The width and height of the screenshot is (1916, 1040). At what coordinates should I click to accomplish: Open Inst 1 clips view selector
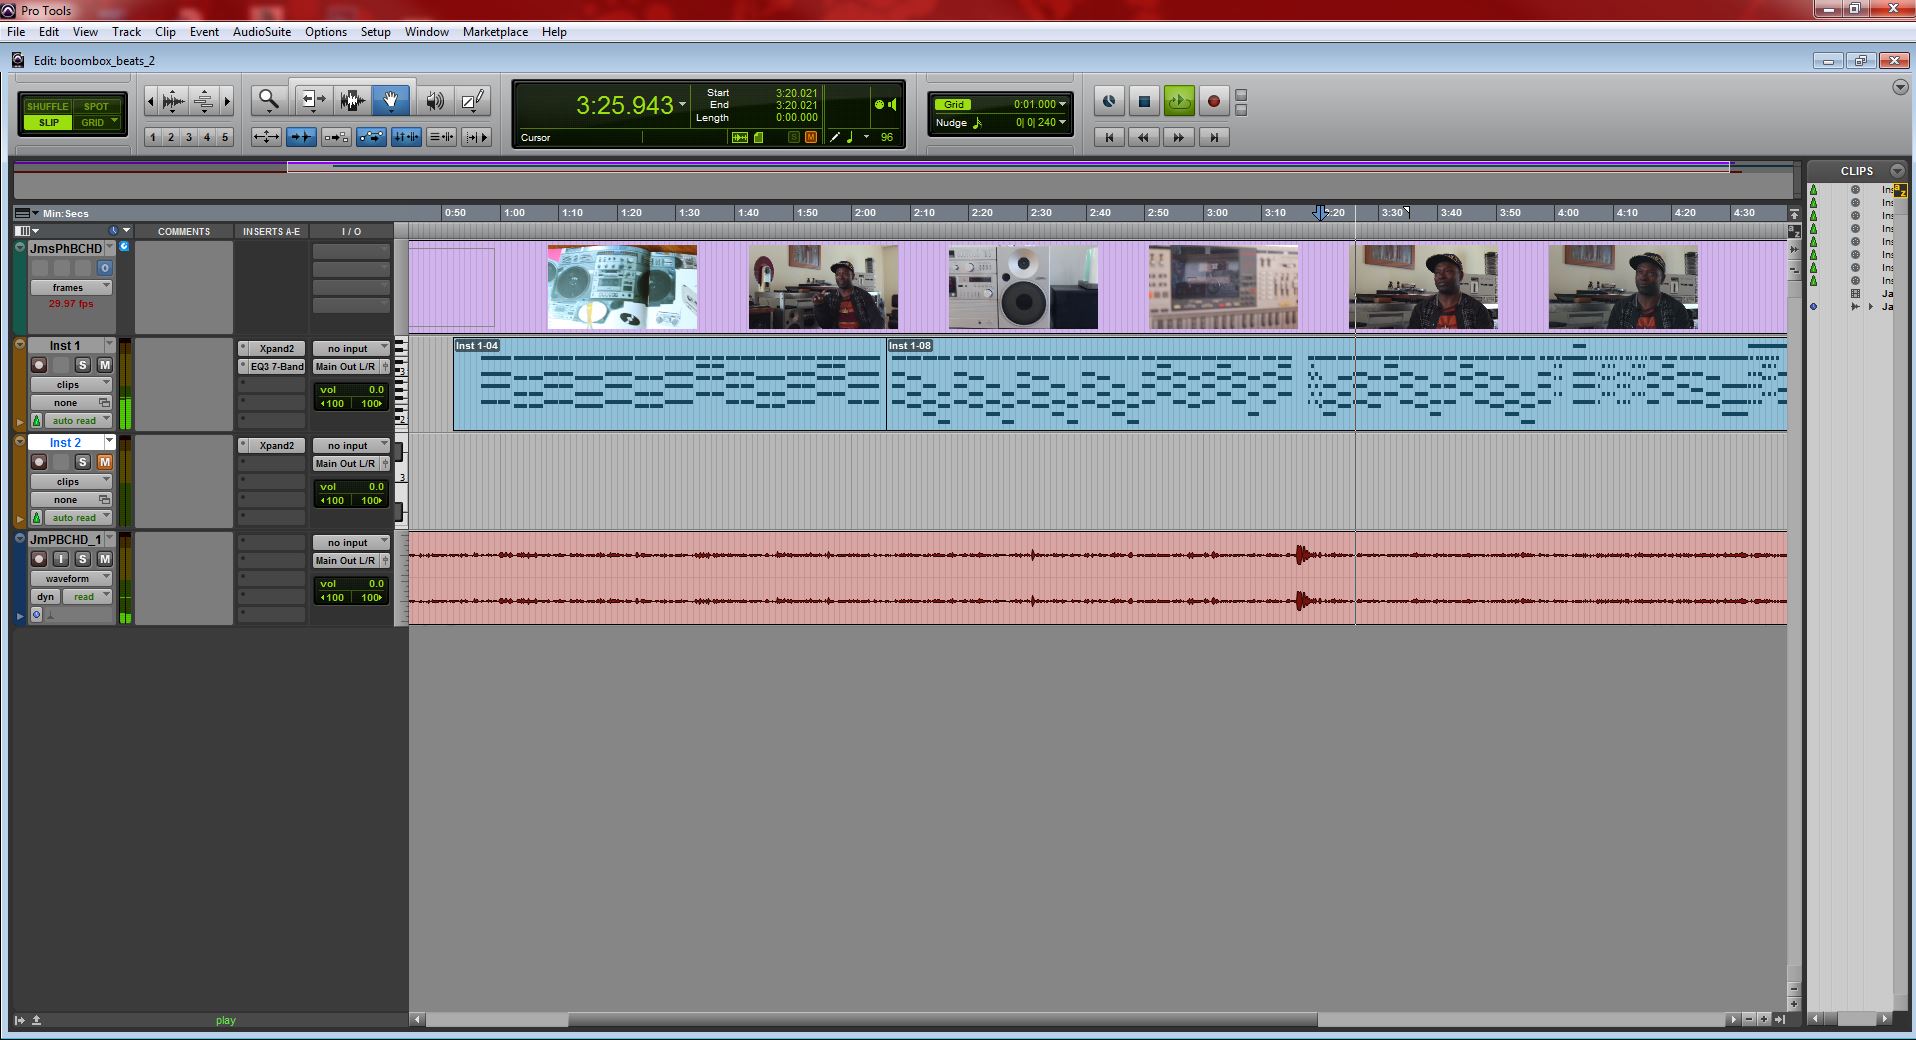point(70,384)
